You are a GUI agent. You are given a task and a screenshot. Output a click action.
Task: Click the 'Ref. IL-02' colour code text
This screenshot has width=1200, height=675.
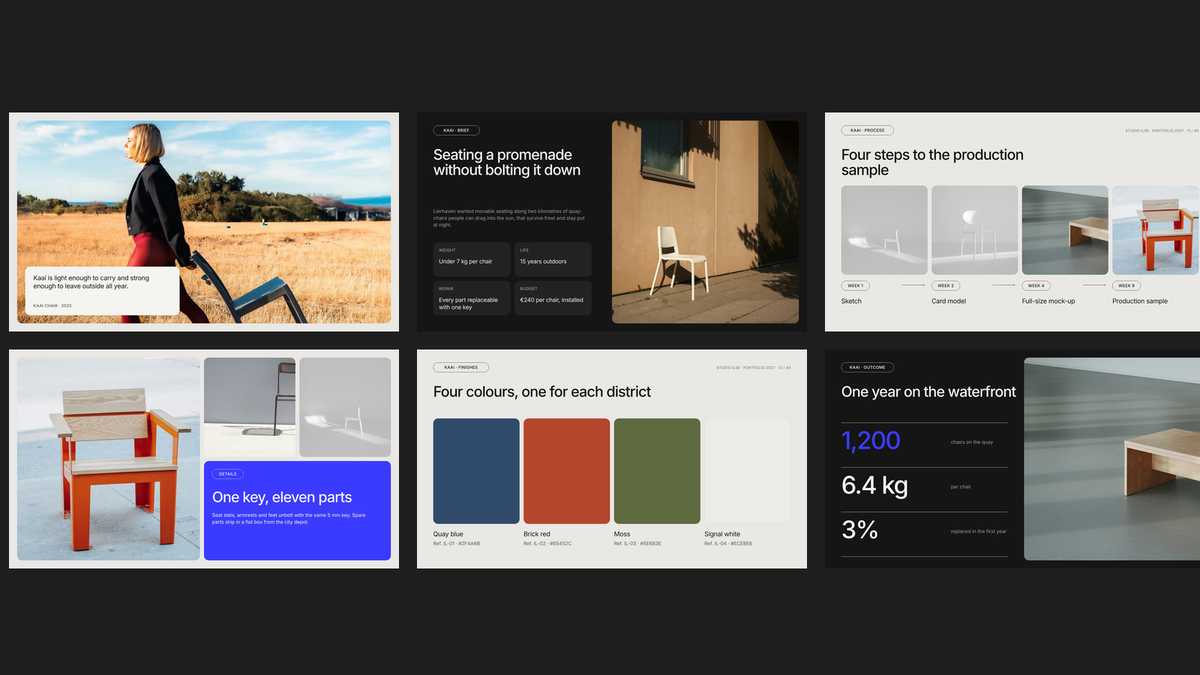coord(548,544)
